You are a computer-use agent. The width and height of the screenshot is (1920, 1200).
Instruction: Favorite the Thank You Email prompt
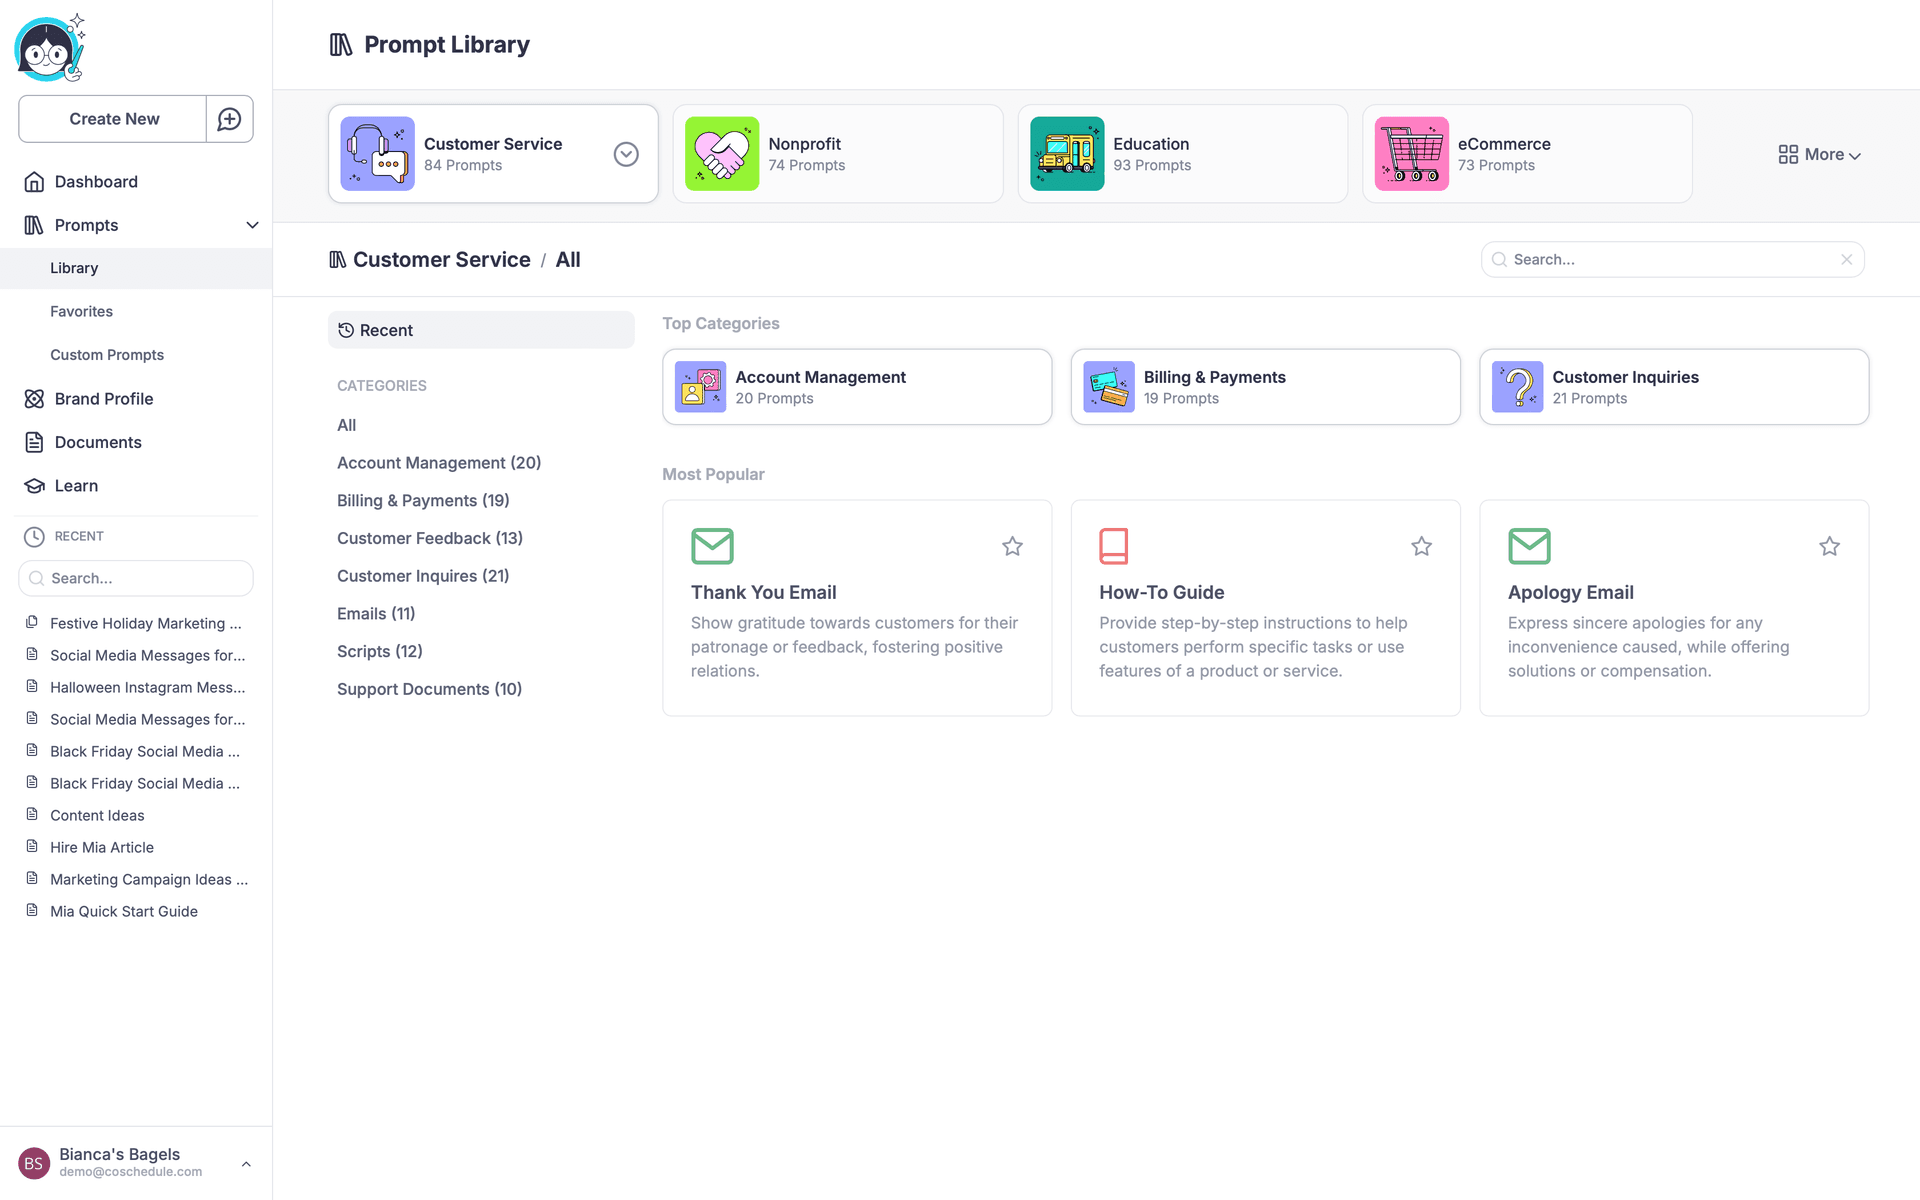(x=1012, y=546)
